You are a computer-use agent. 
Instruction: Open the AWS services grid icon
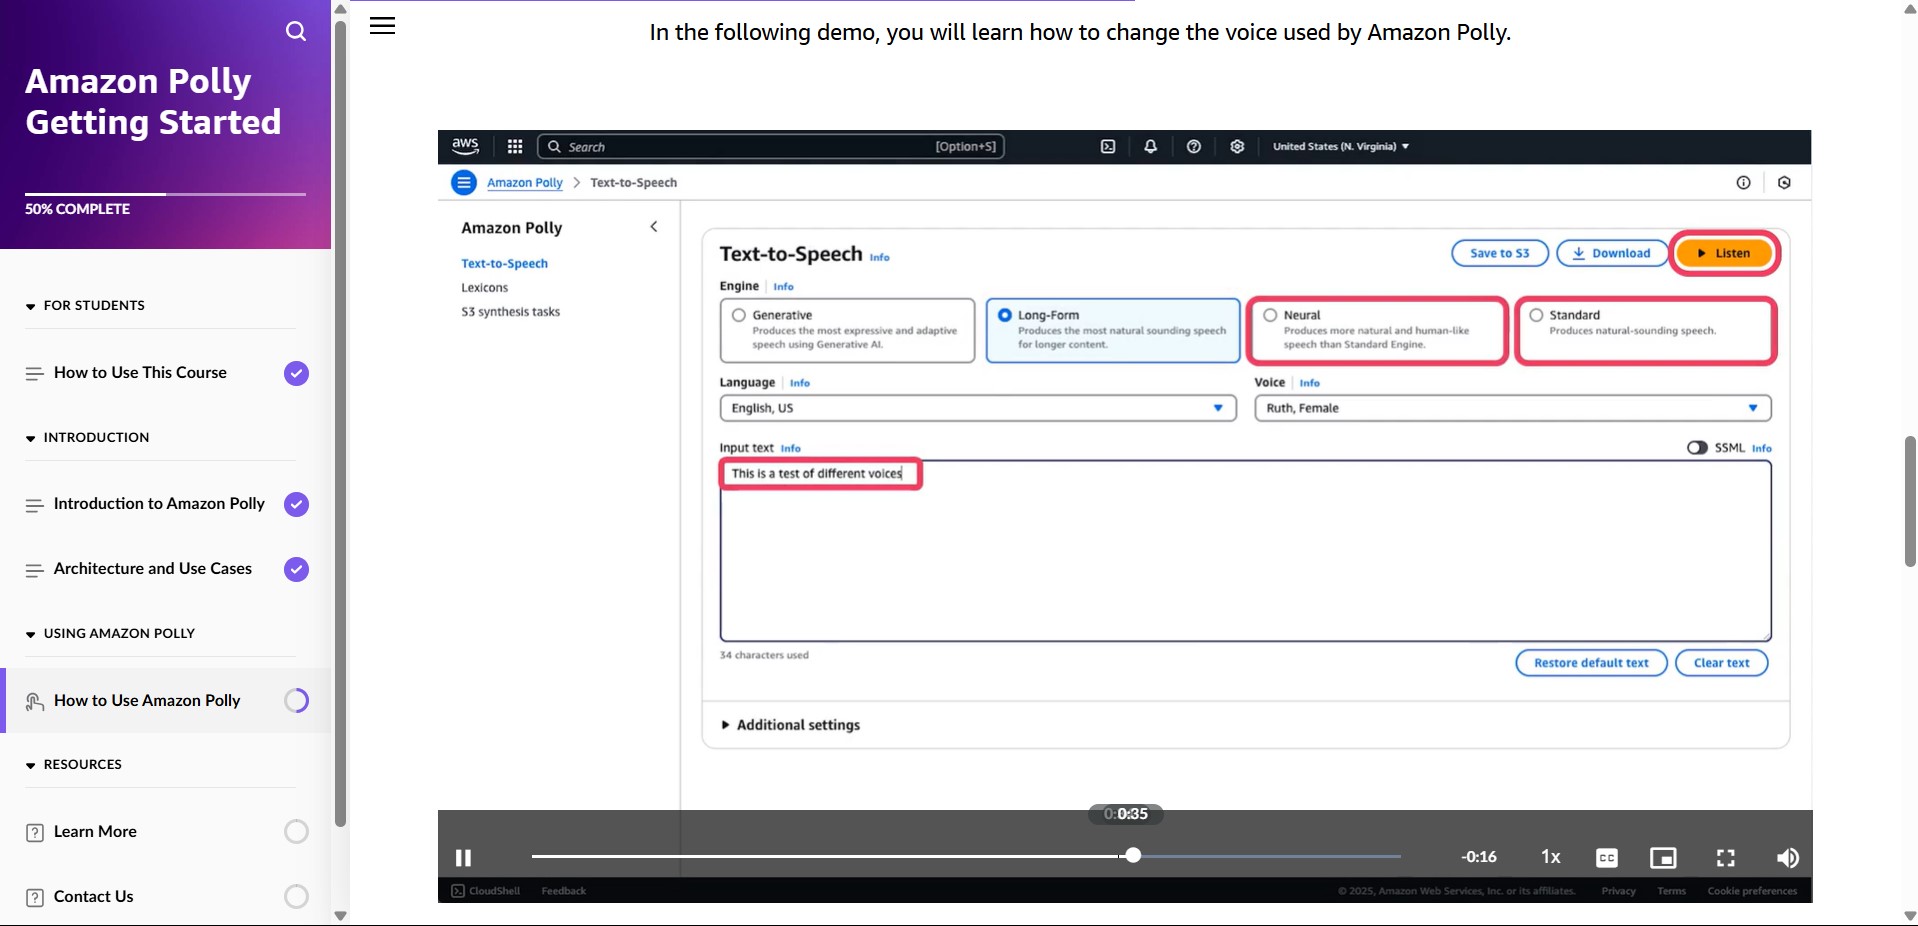coord(515,146)
